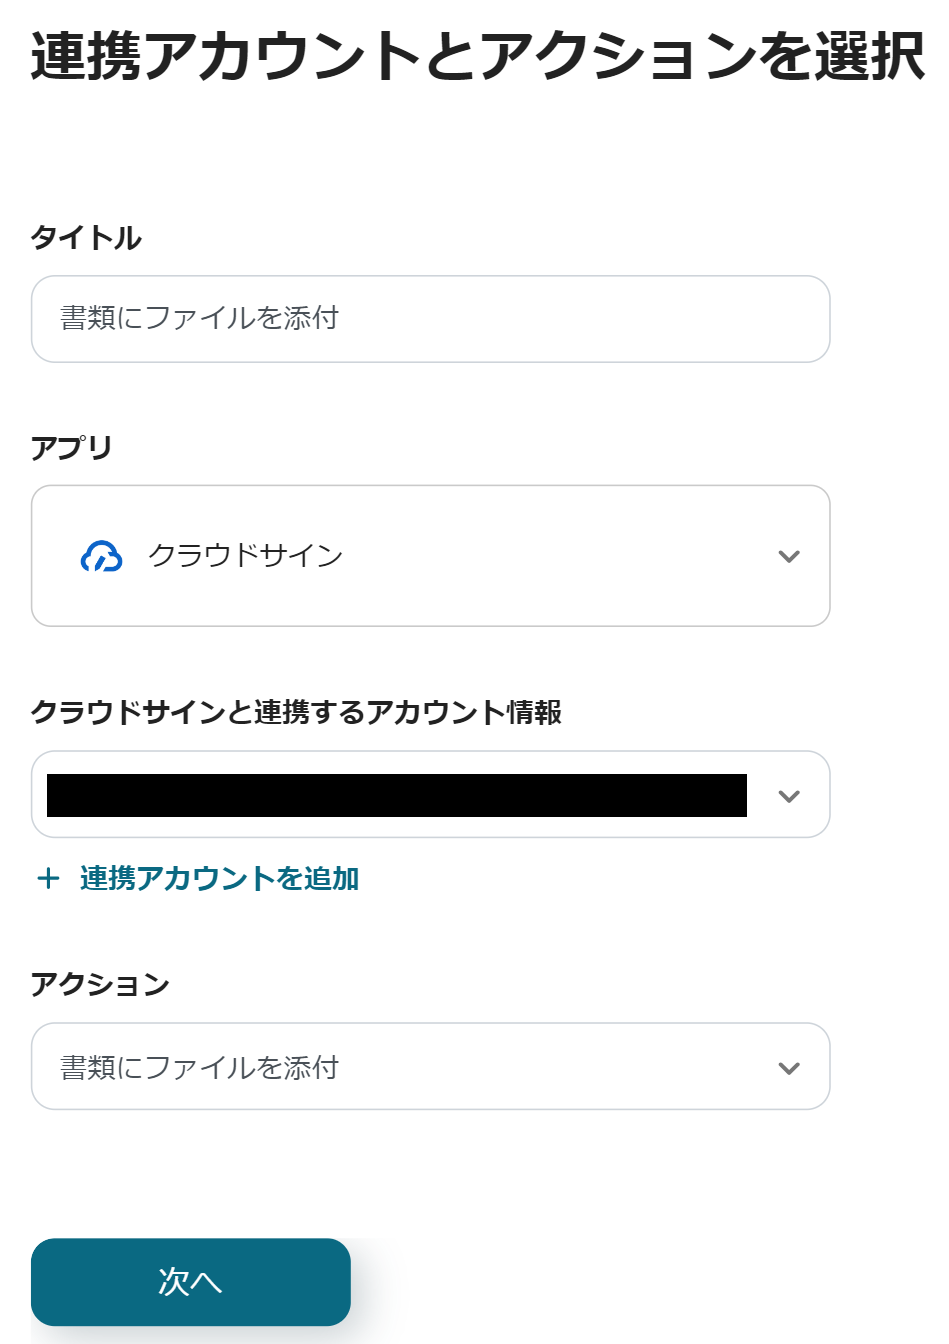The image size is (949, 1344).
Task: Click the CloudSign cloud logo icon
Action: [x=101, y=556]
